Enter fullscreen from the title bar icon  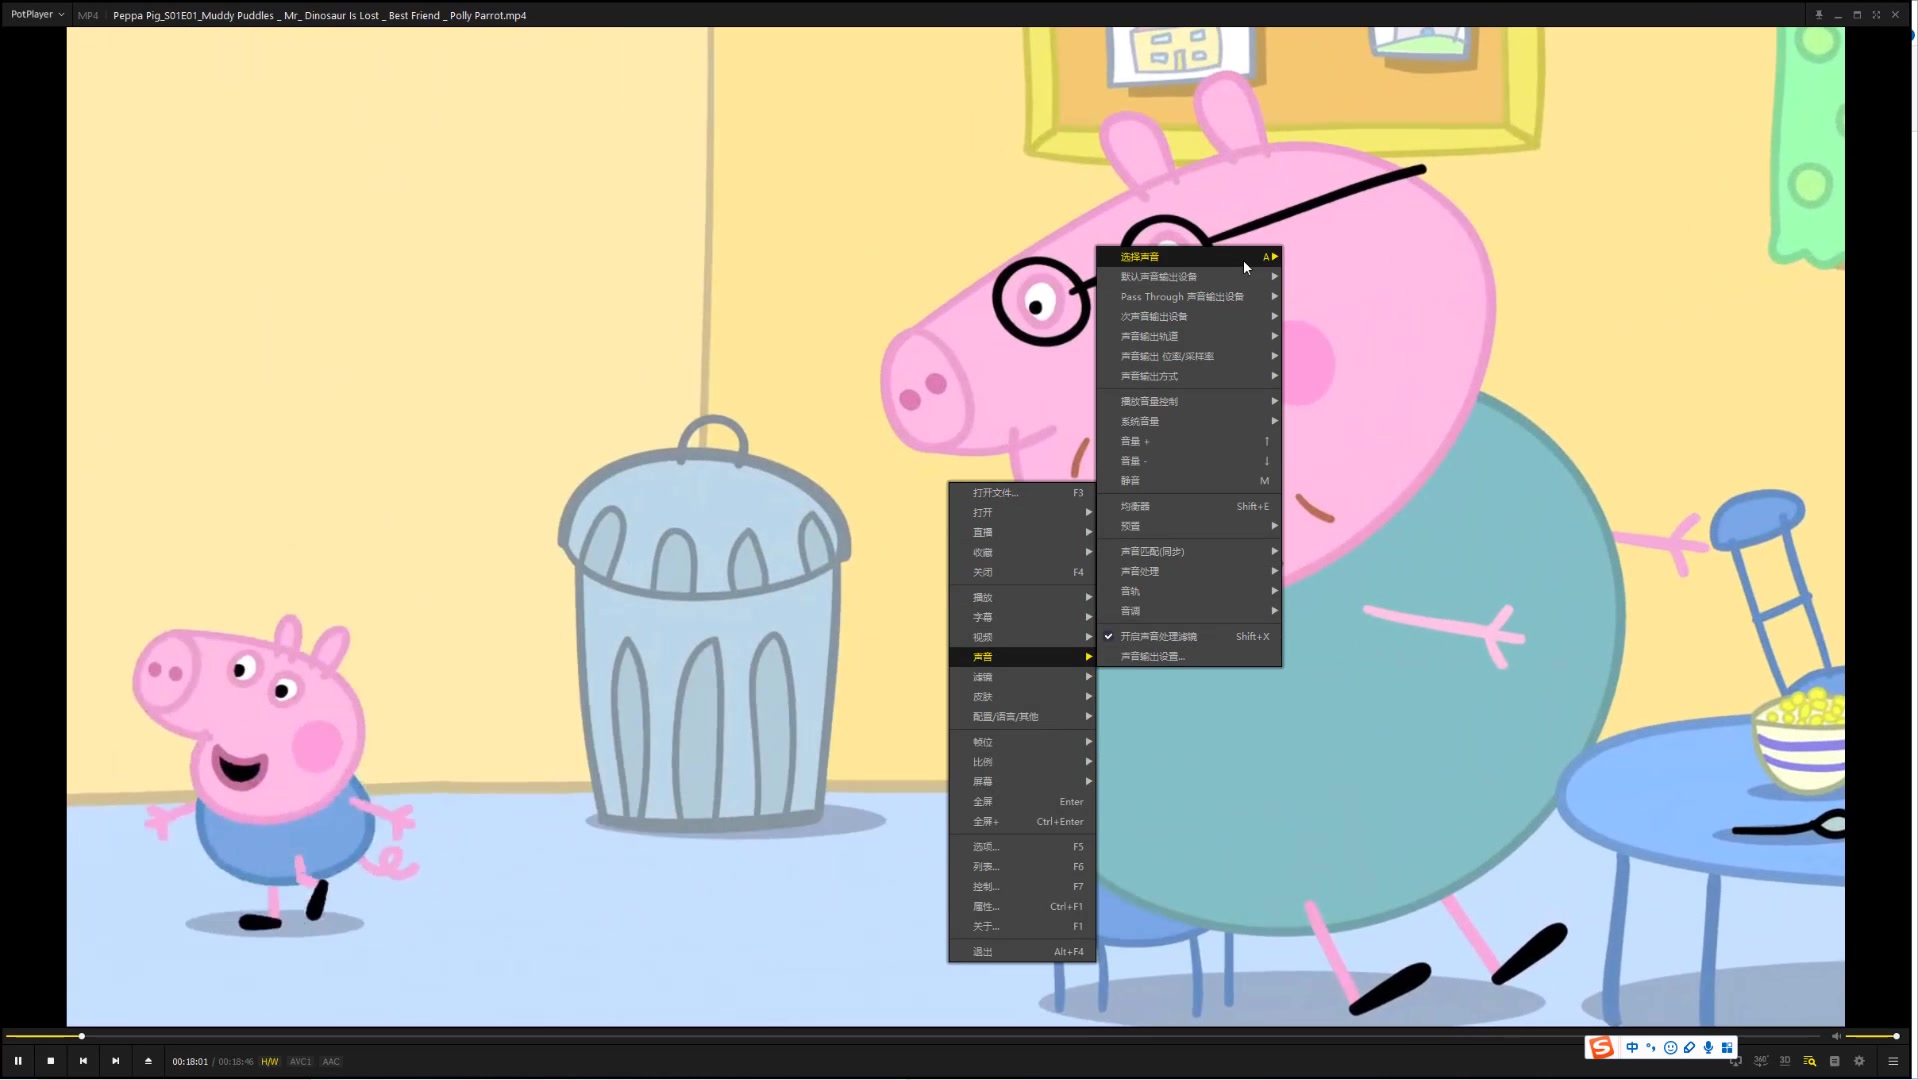[1876, 15]
